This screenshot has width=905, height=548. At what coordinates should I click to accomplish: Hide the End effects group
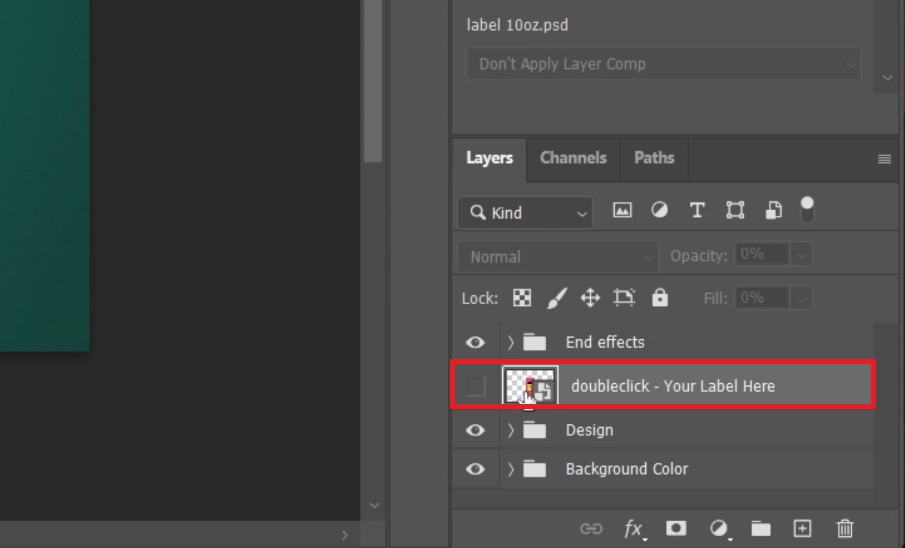pyautogui.click(x=475, y=342)
